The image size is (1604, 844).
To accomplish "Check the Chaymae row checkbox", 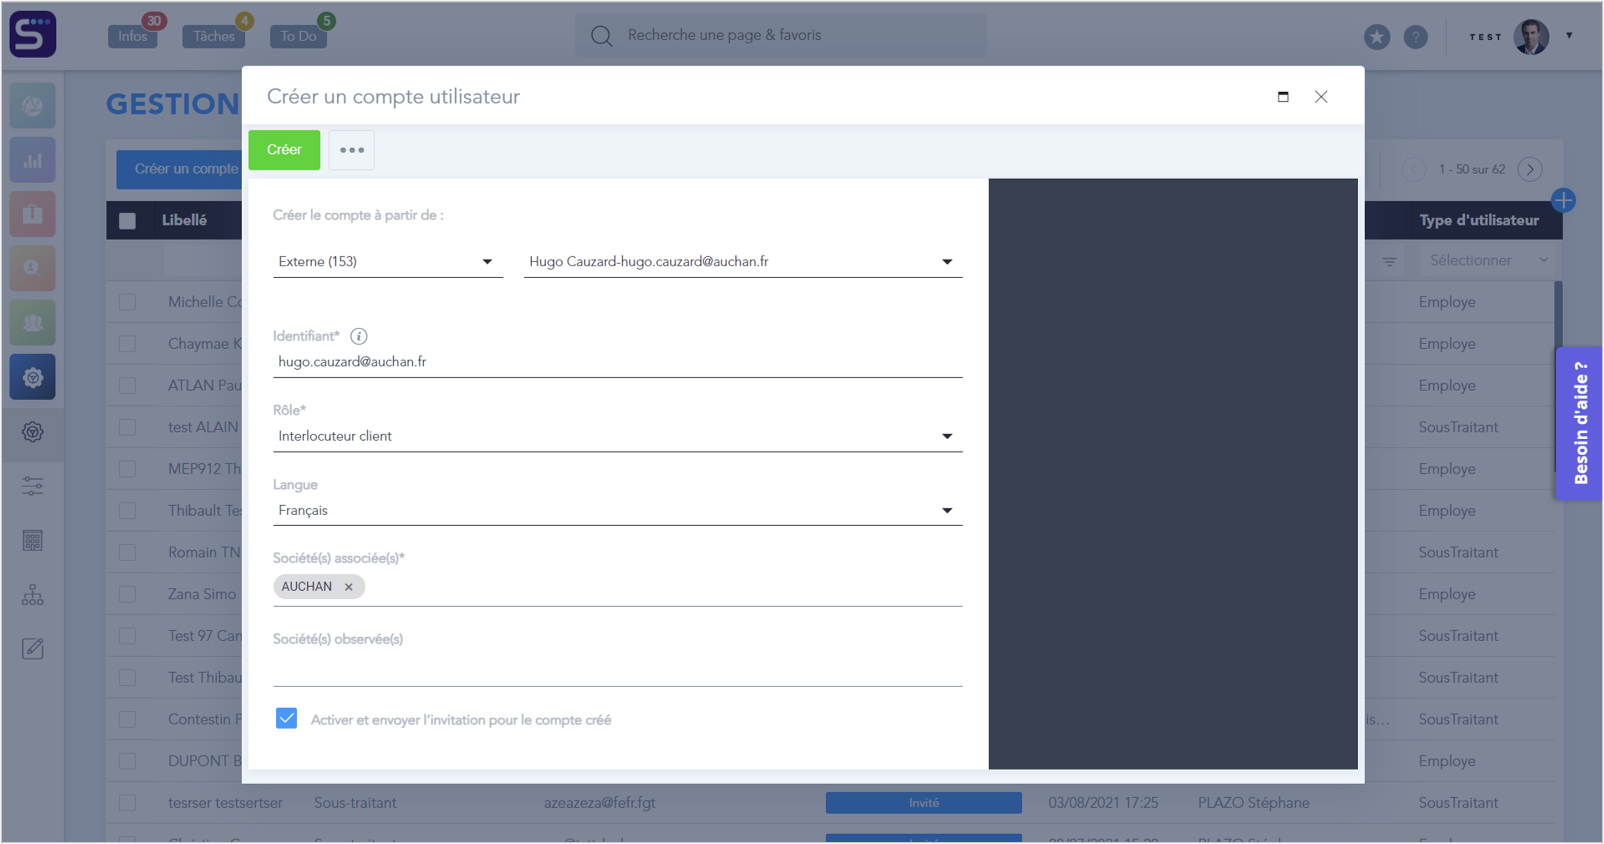I will click(x=127, y=344).
